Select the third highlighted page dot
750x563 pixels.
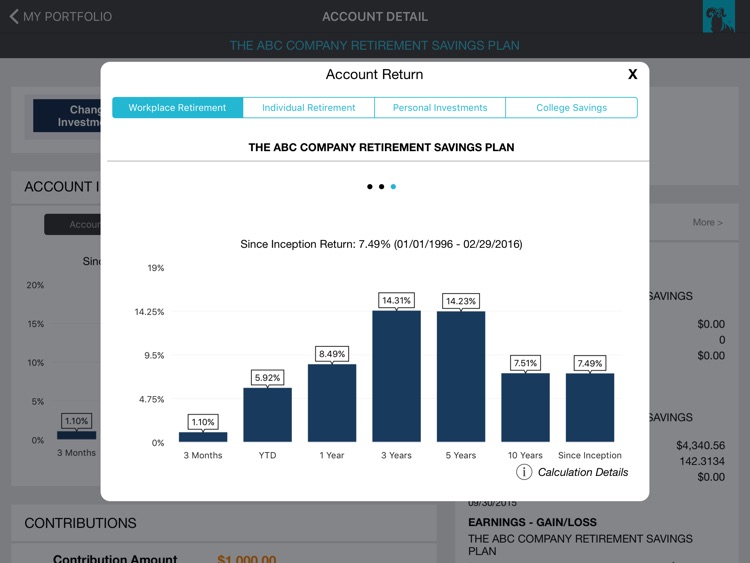[393, 187]
